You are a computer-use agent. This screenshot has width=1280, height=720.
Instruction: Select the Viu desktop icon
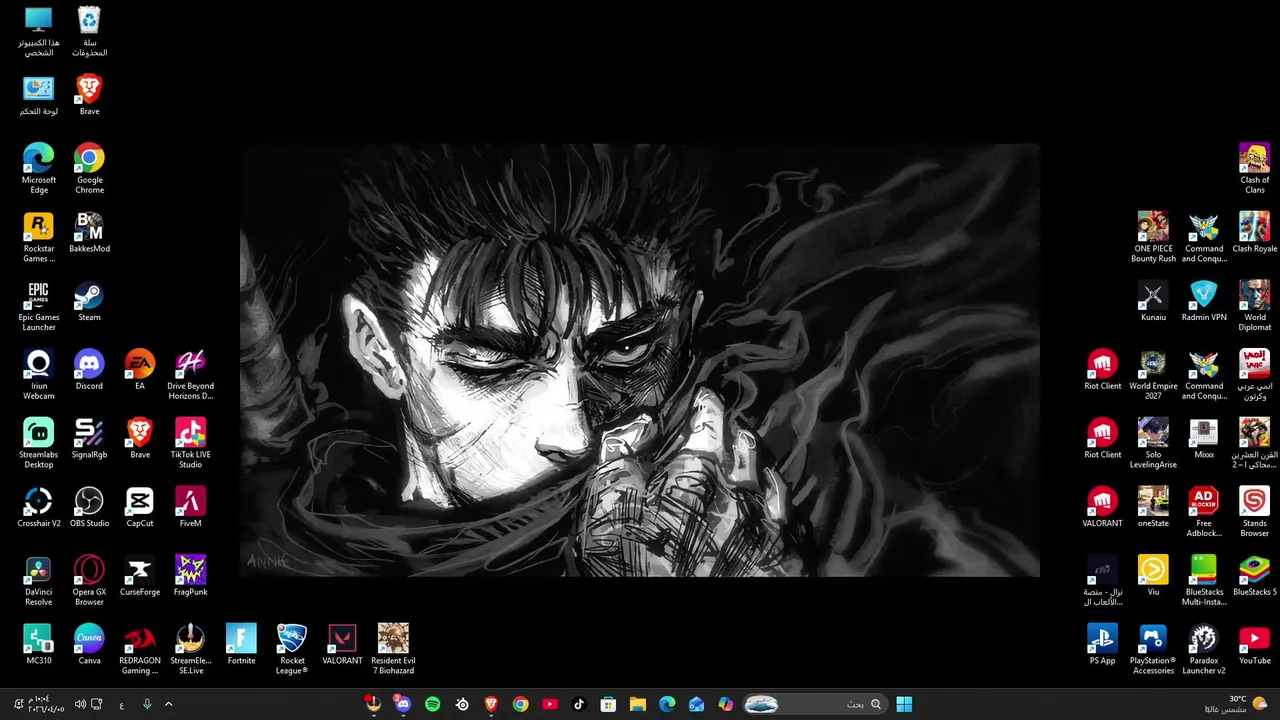tap(1153, 576)
